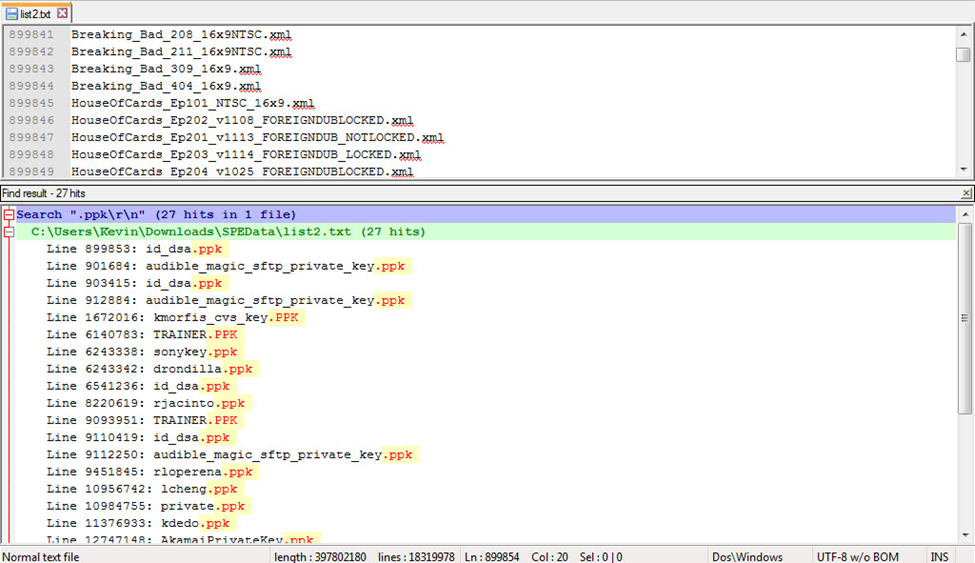Open result Line 9112250 audible_magic_sftp_private_key.ppk
975x563 pixels.
point(229,455)
